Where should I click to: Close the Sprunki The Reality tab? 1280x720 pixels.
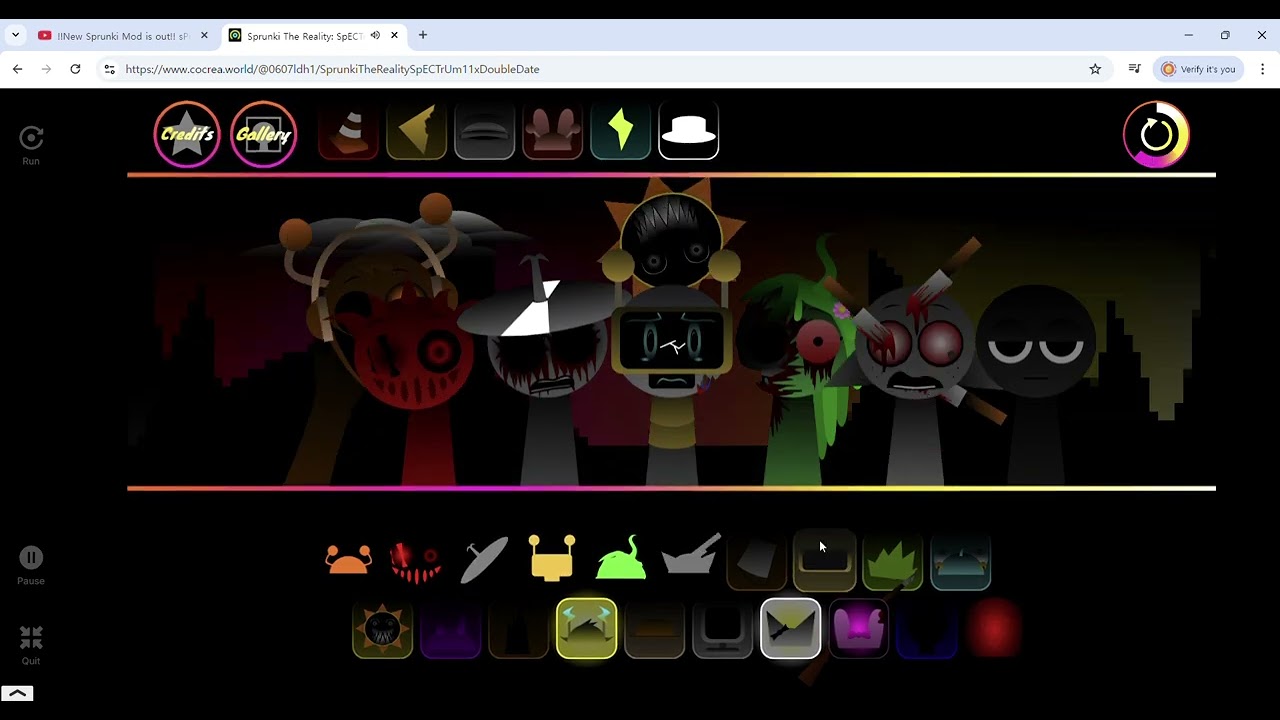click(394, 35)
